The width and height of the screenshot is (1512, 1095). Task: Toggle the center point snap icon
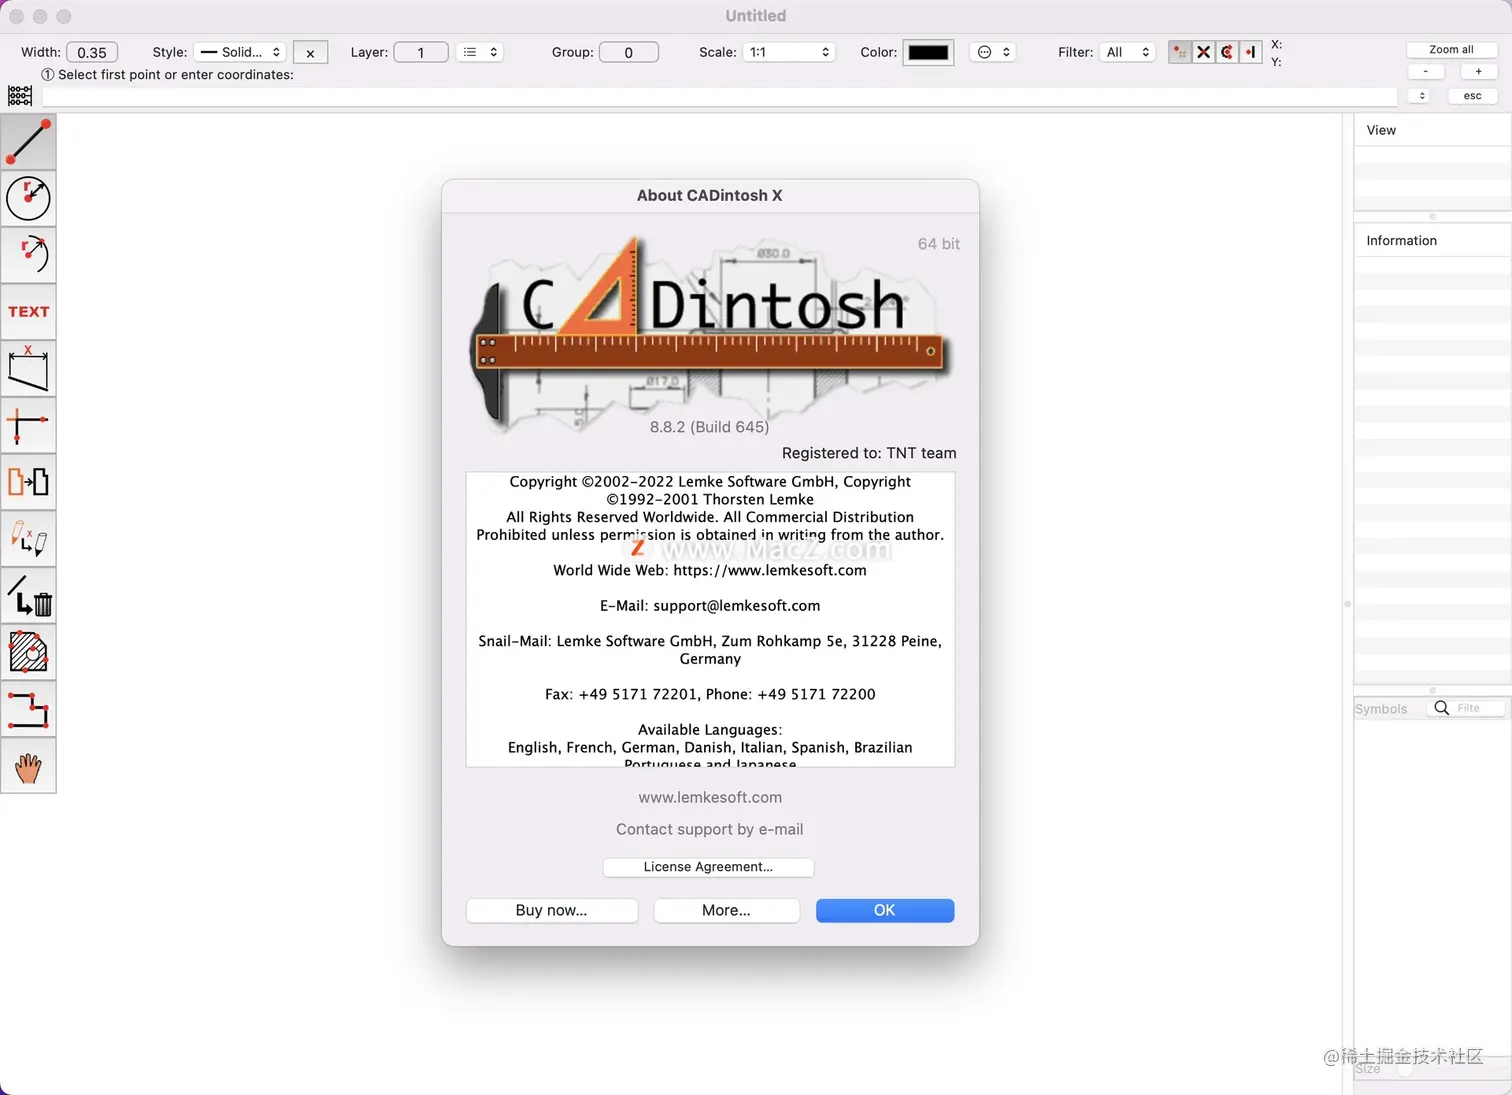pos(1227,52)
